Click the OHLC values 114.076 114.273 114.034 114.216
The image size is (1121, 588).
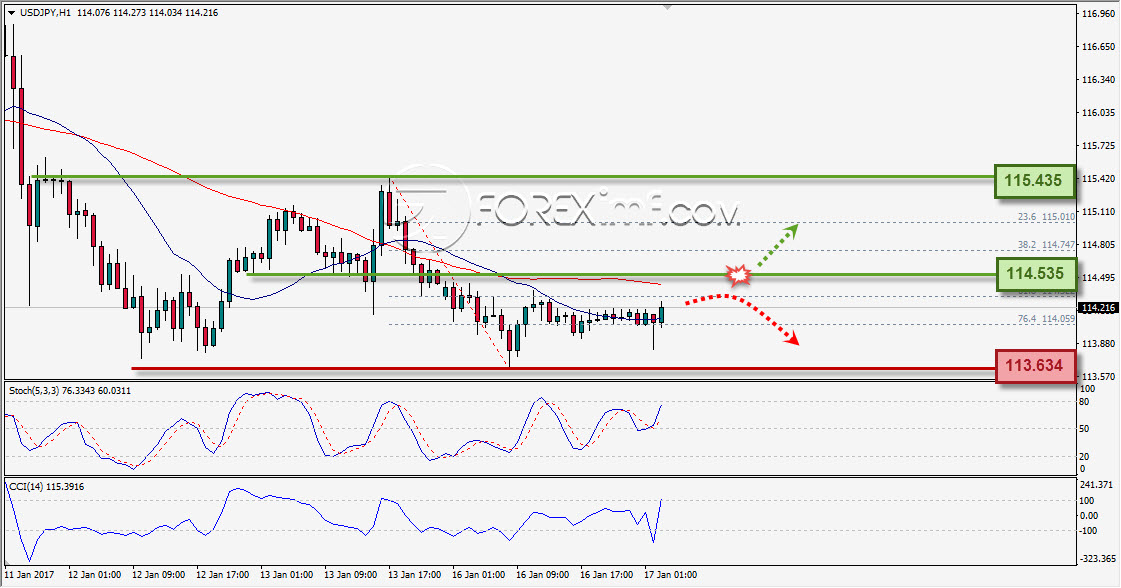[147, 13]
